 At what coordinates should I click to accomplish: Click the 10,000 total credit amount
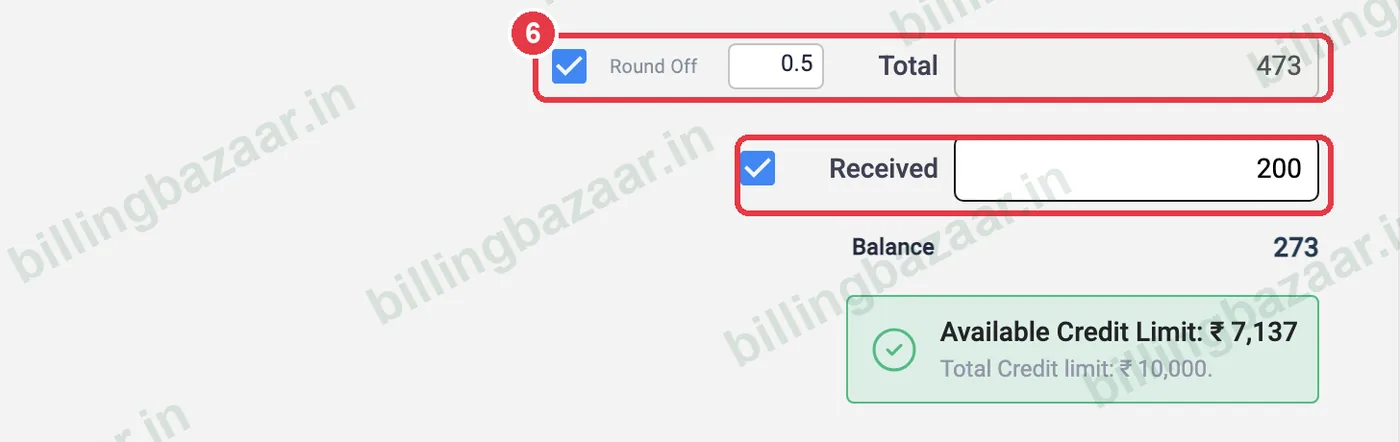tap(1175, 369)
